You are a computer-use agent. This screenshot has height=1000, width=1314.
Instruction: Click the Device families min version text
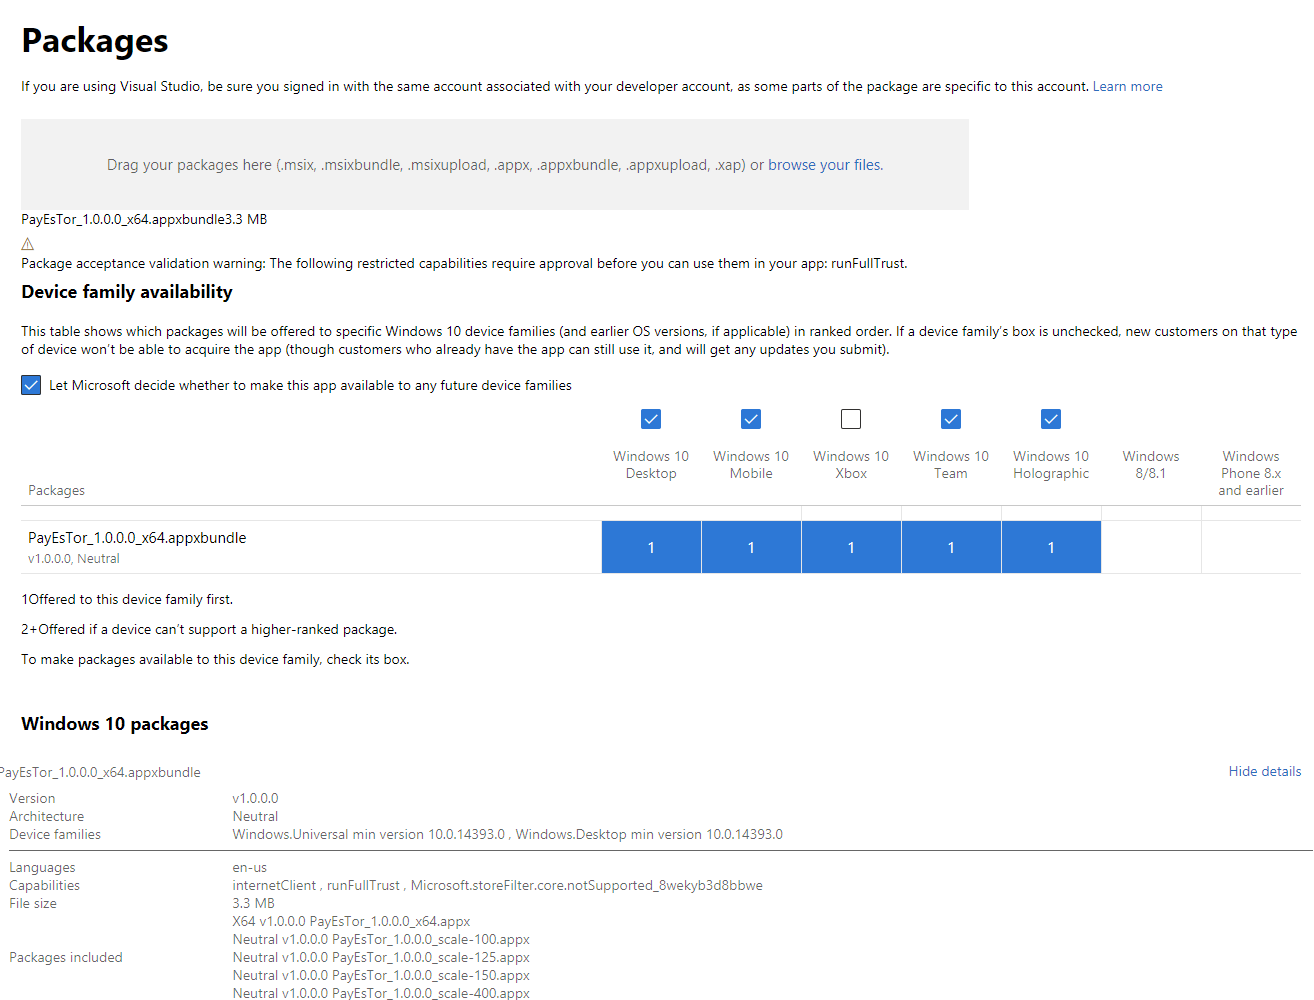[x=508, y=834]
